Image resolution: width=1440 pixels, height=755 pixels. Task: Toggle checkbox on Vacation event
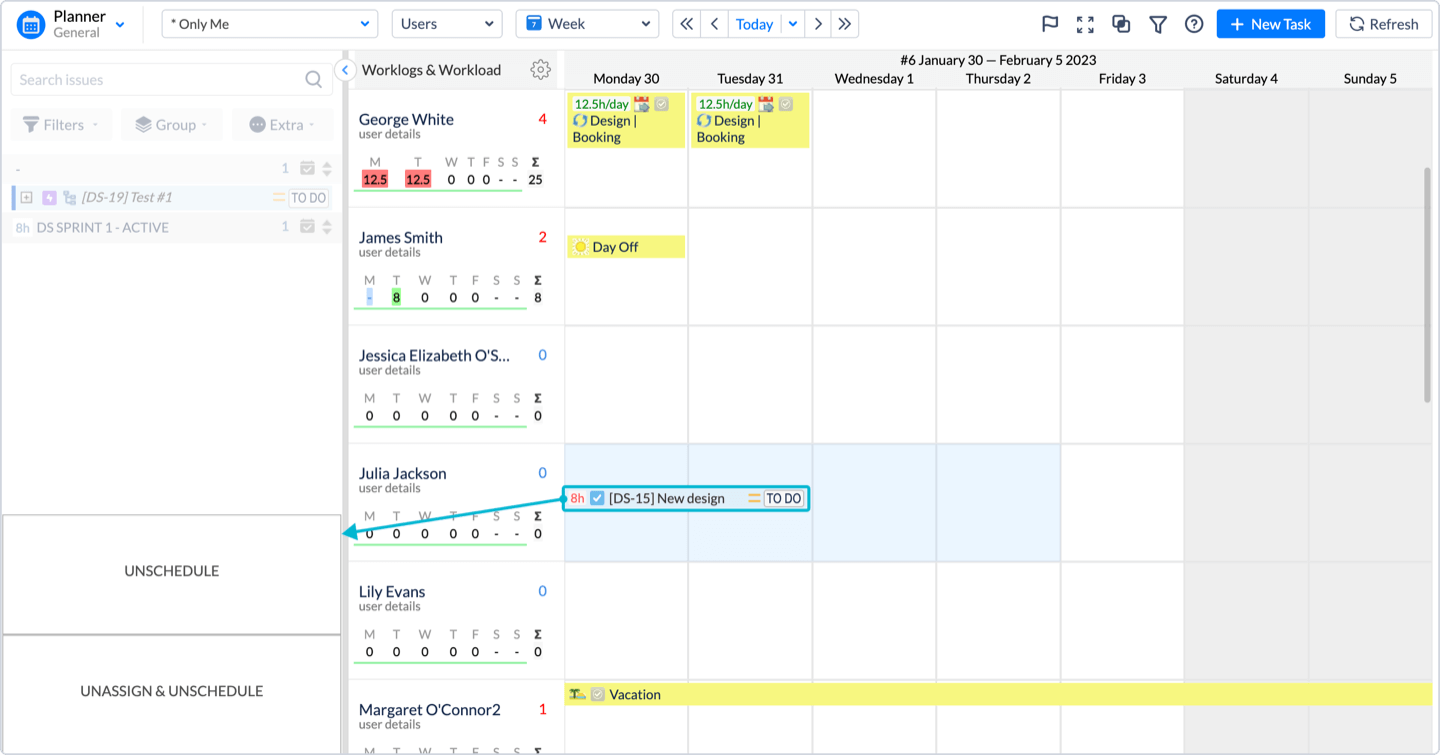pyautogui.click(x=597, y=694)
